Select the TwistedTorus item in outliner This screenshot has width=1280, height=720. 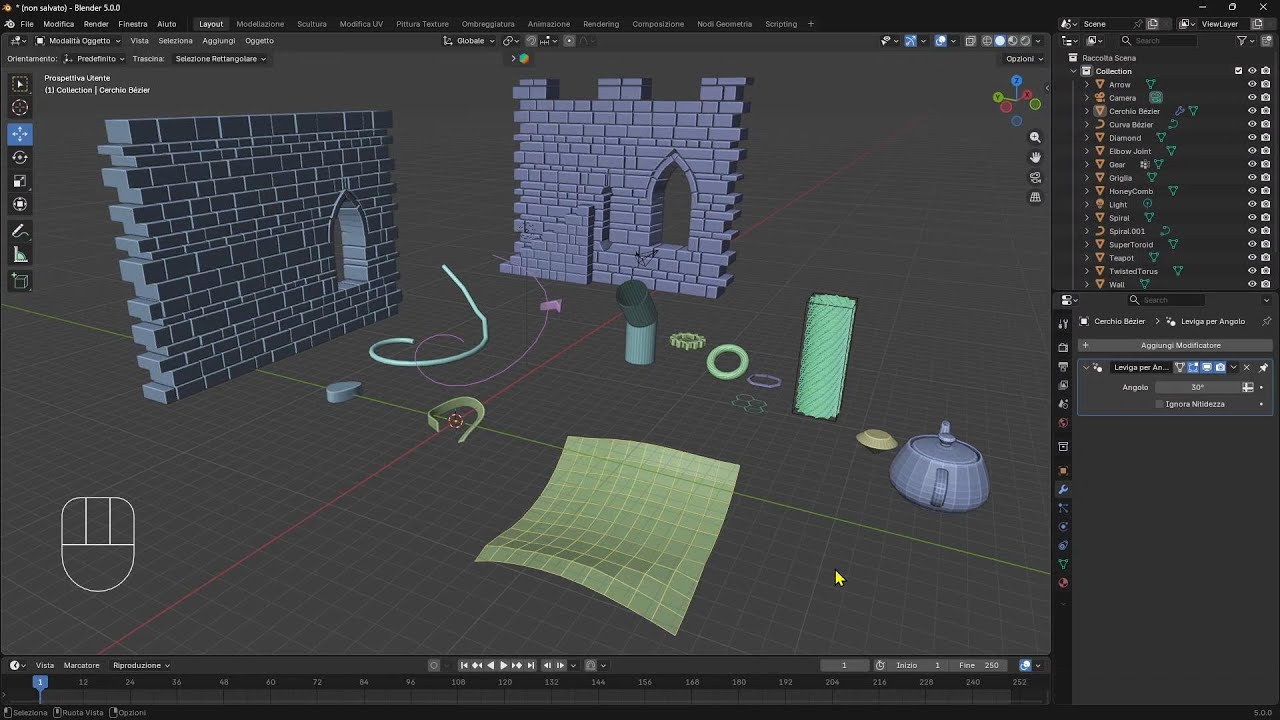coord(1133,271)
